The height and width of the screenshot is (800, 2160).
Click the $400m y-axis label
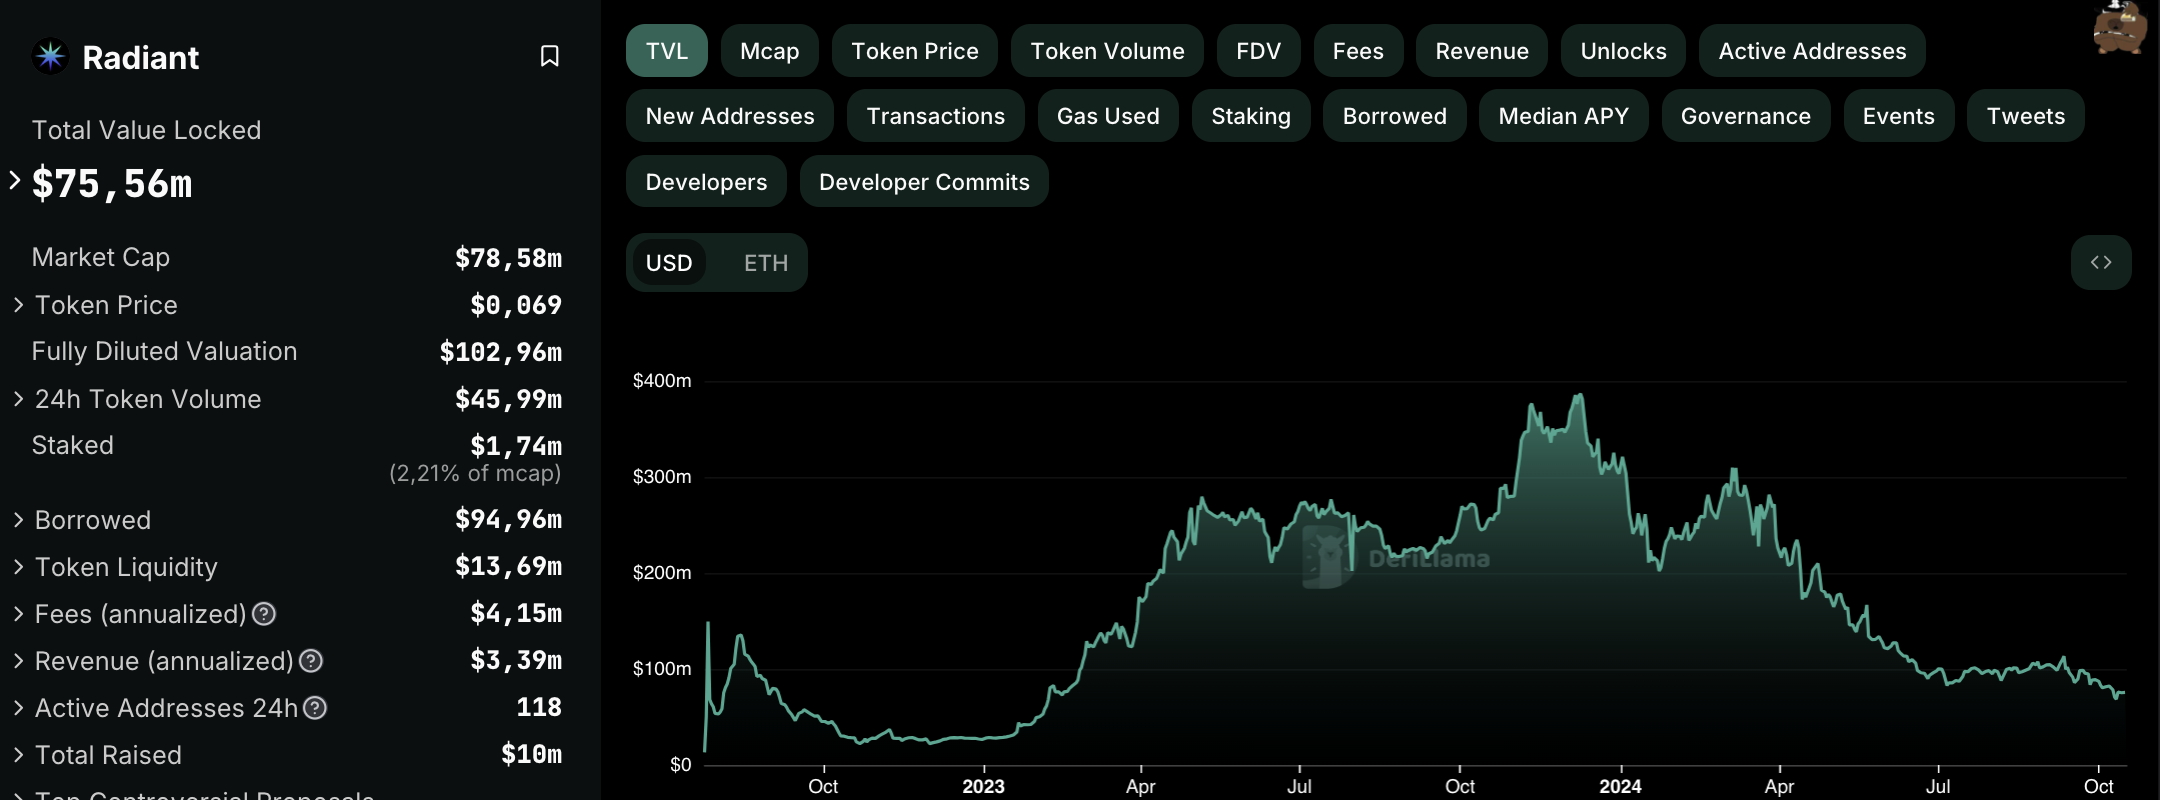[x=662, y=381]
